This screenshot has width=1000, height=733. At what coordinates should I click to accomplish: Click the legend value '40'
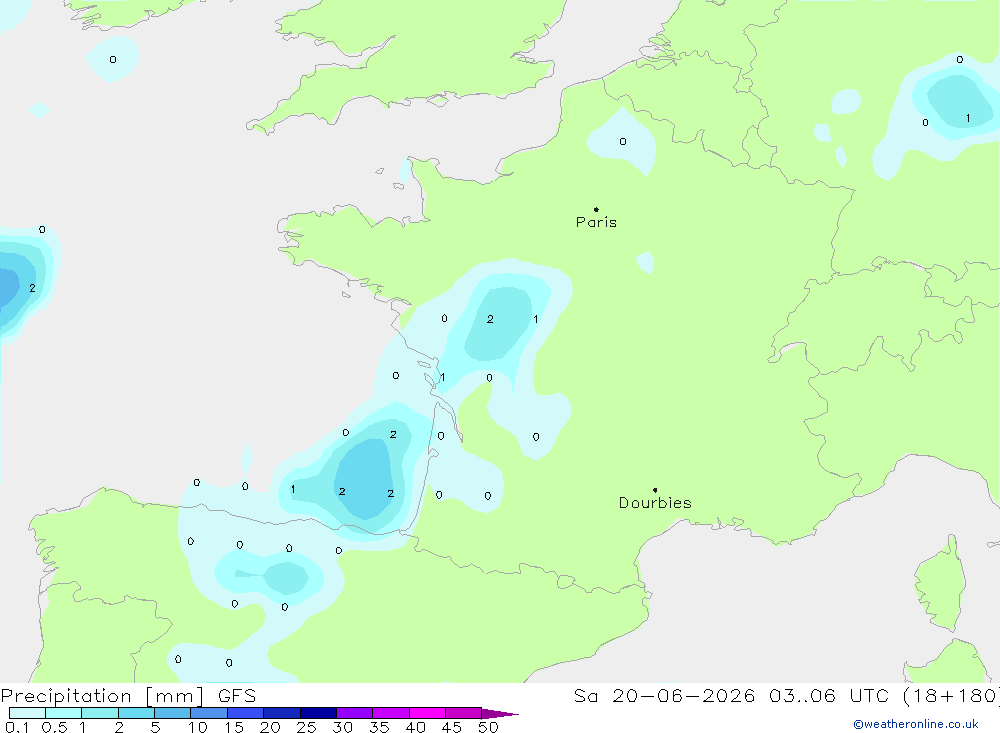[x=416, y=727]
